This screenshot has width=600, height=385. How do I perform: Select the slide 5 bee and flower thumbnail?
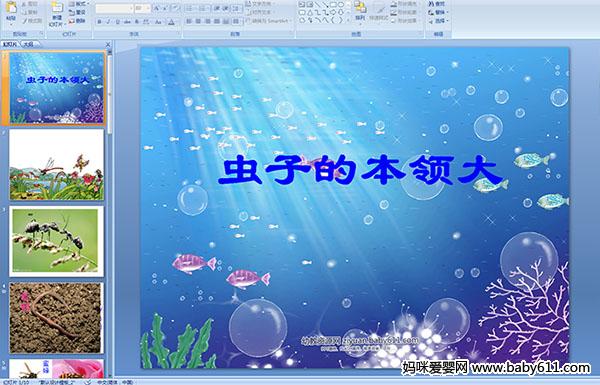click(x=57, y=369)
